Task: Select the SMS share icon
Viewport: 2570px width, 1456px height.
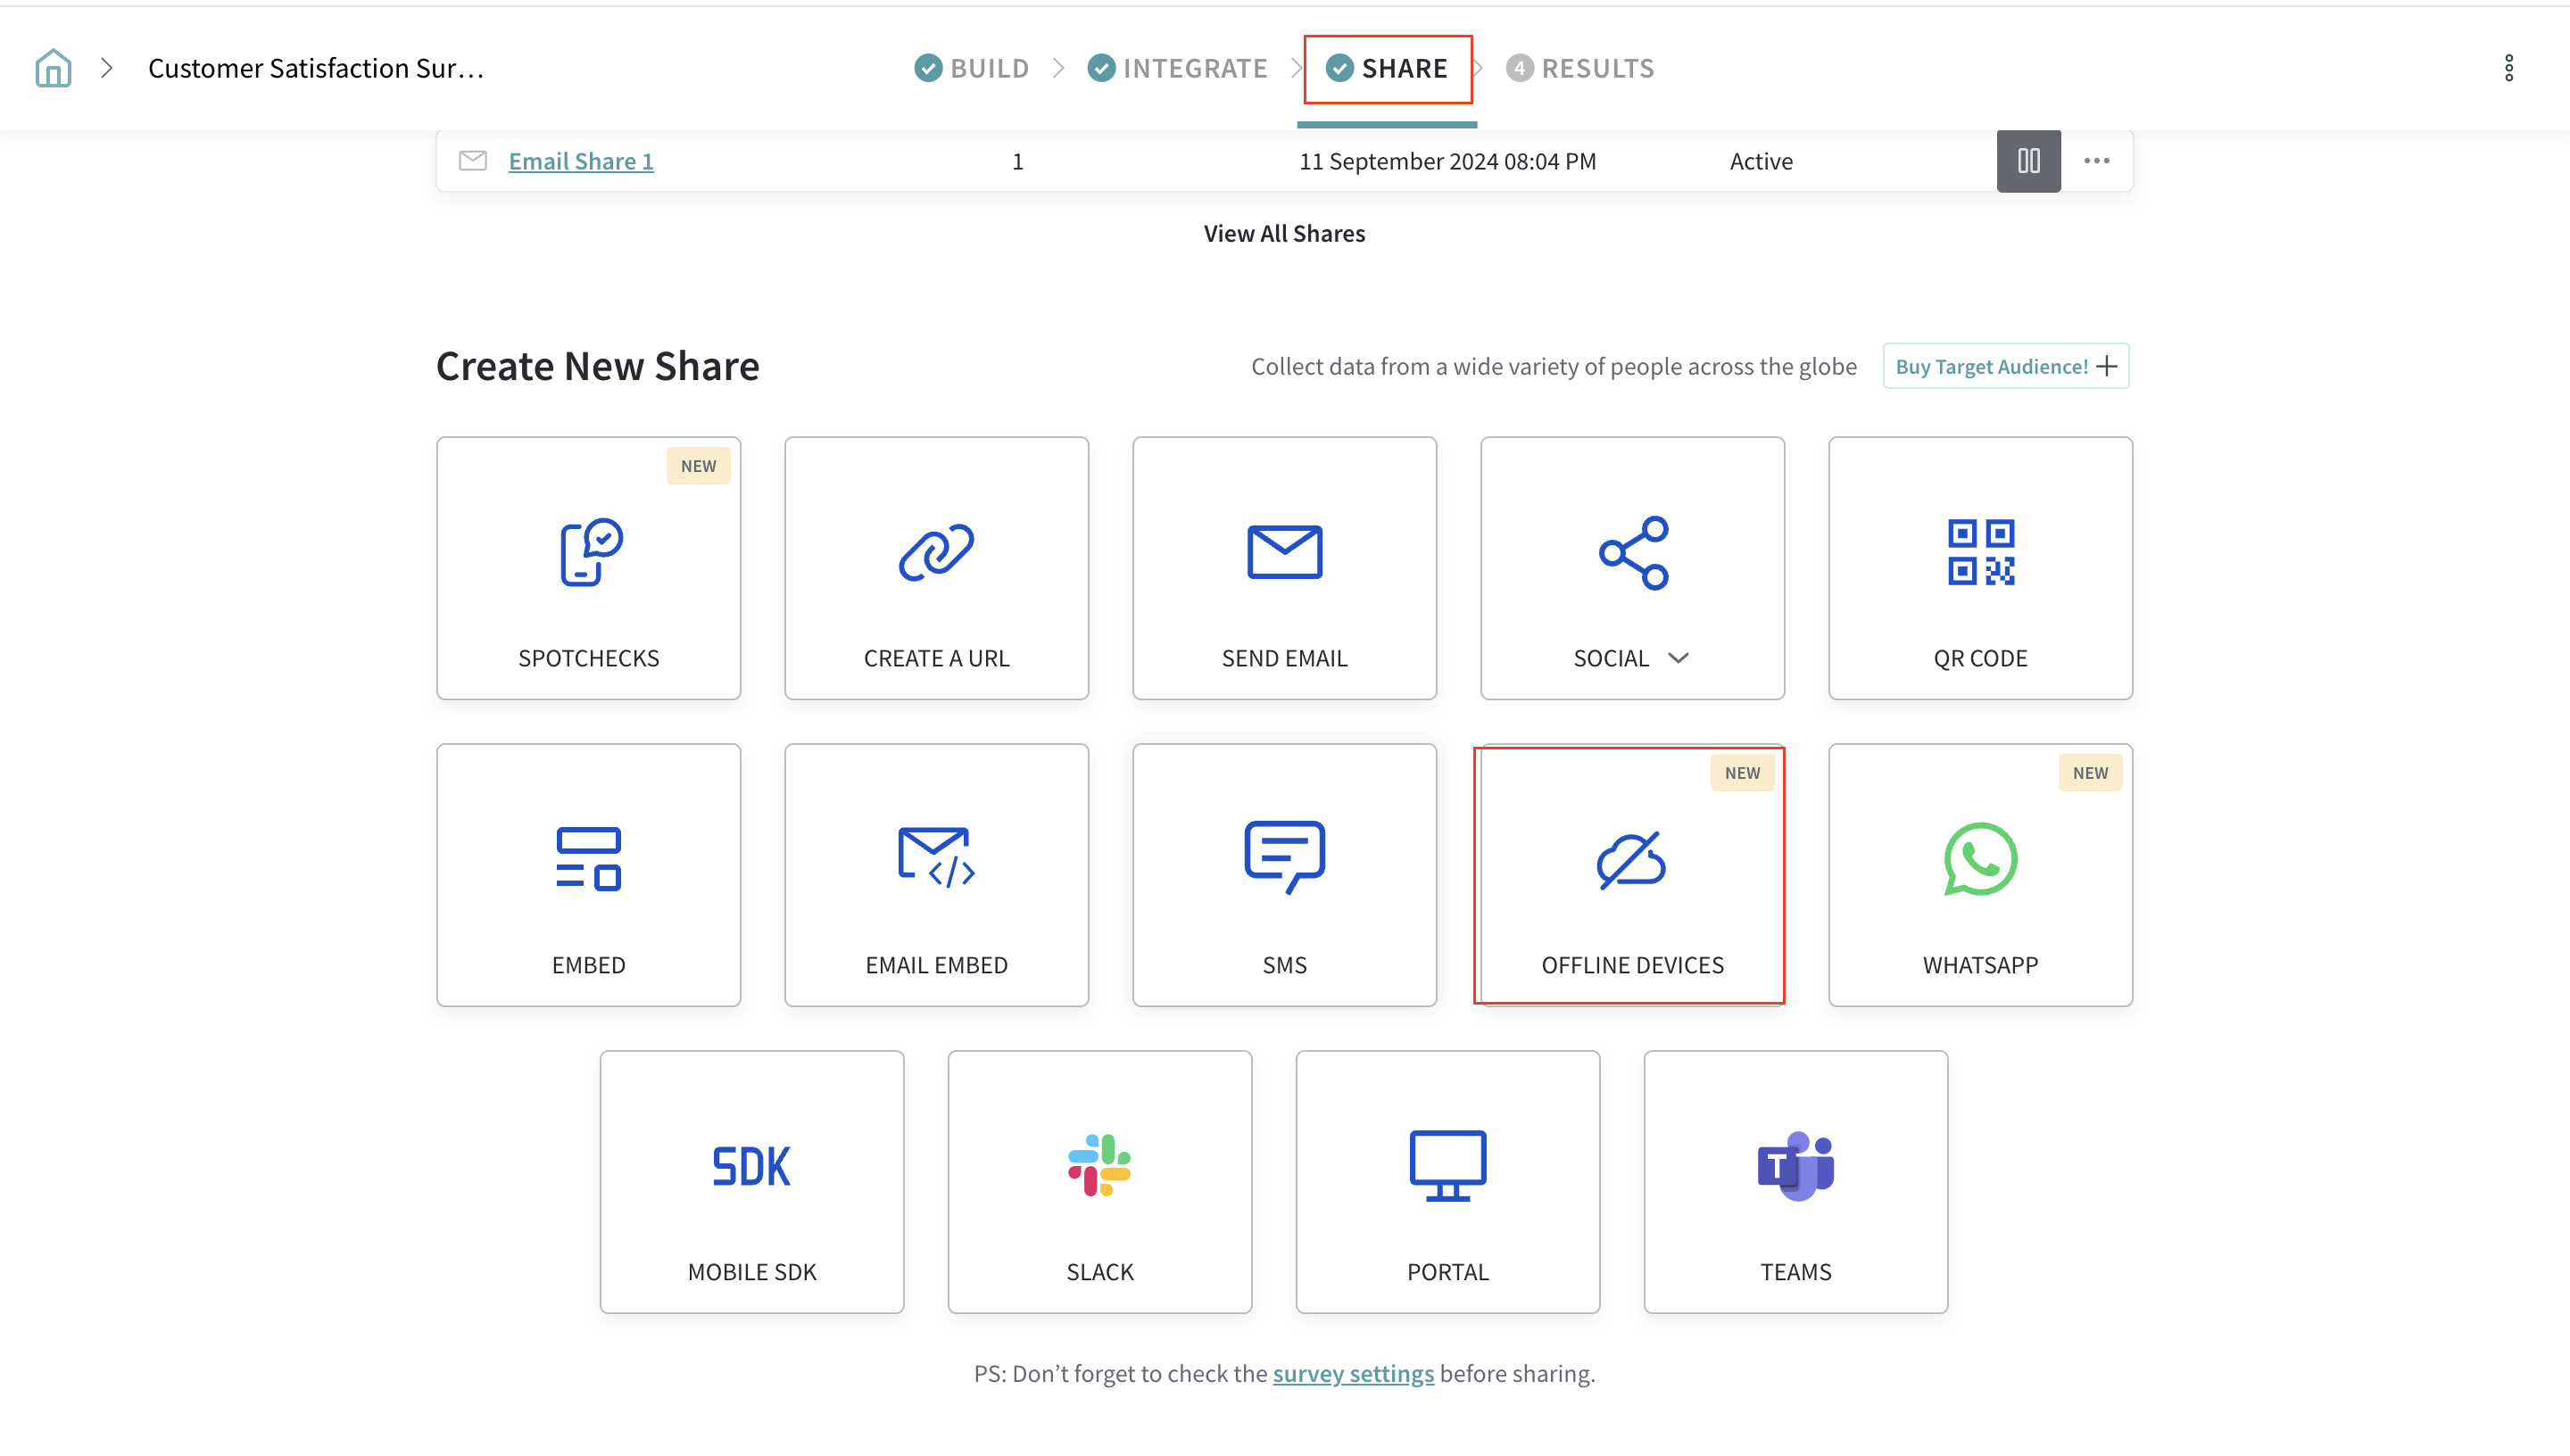Action: pyautogui.click(x=1284, y=858)
